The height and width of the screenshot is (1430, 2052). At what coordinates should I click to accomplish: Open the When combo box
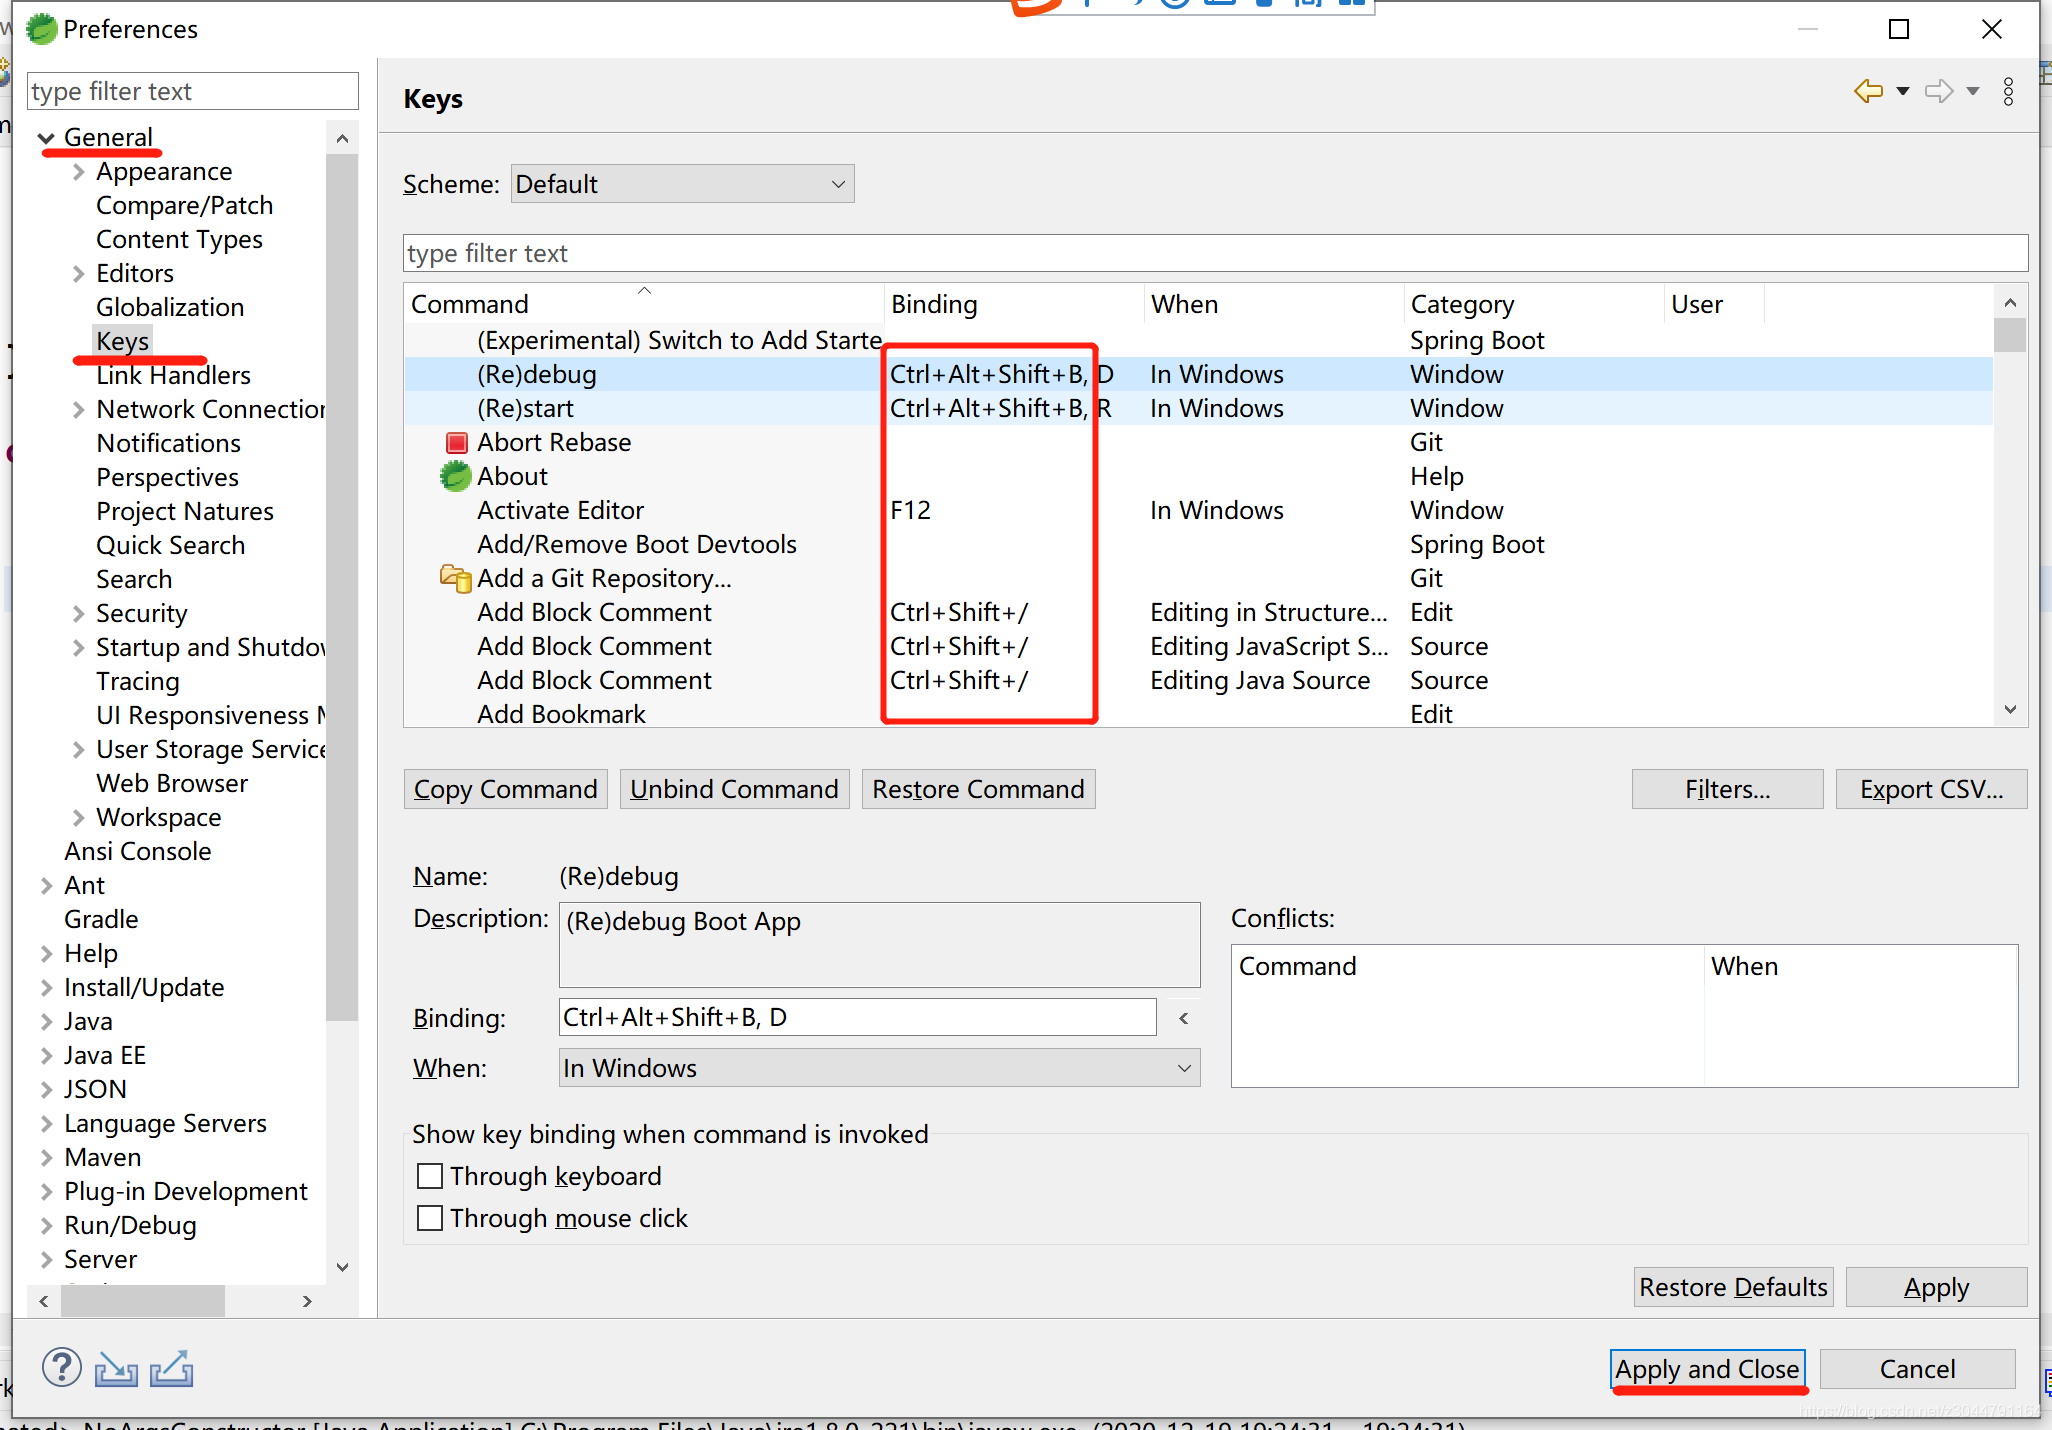pyautogui.click(x=878, y=1068)
